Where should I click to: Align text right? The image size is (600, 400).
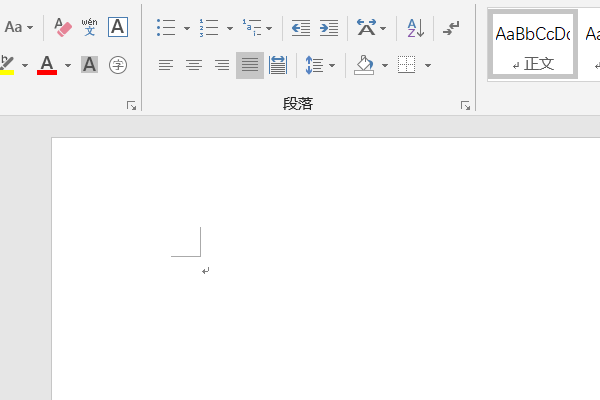222,65
